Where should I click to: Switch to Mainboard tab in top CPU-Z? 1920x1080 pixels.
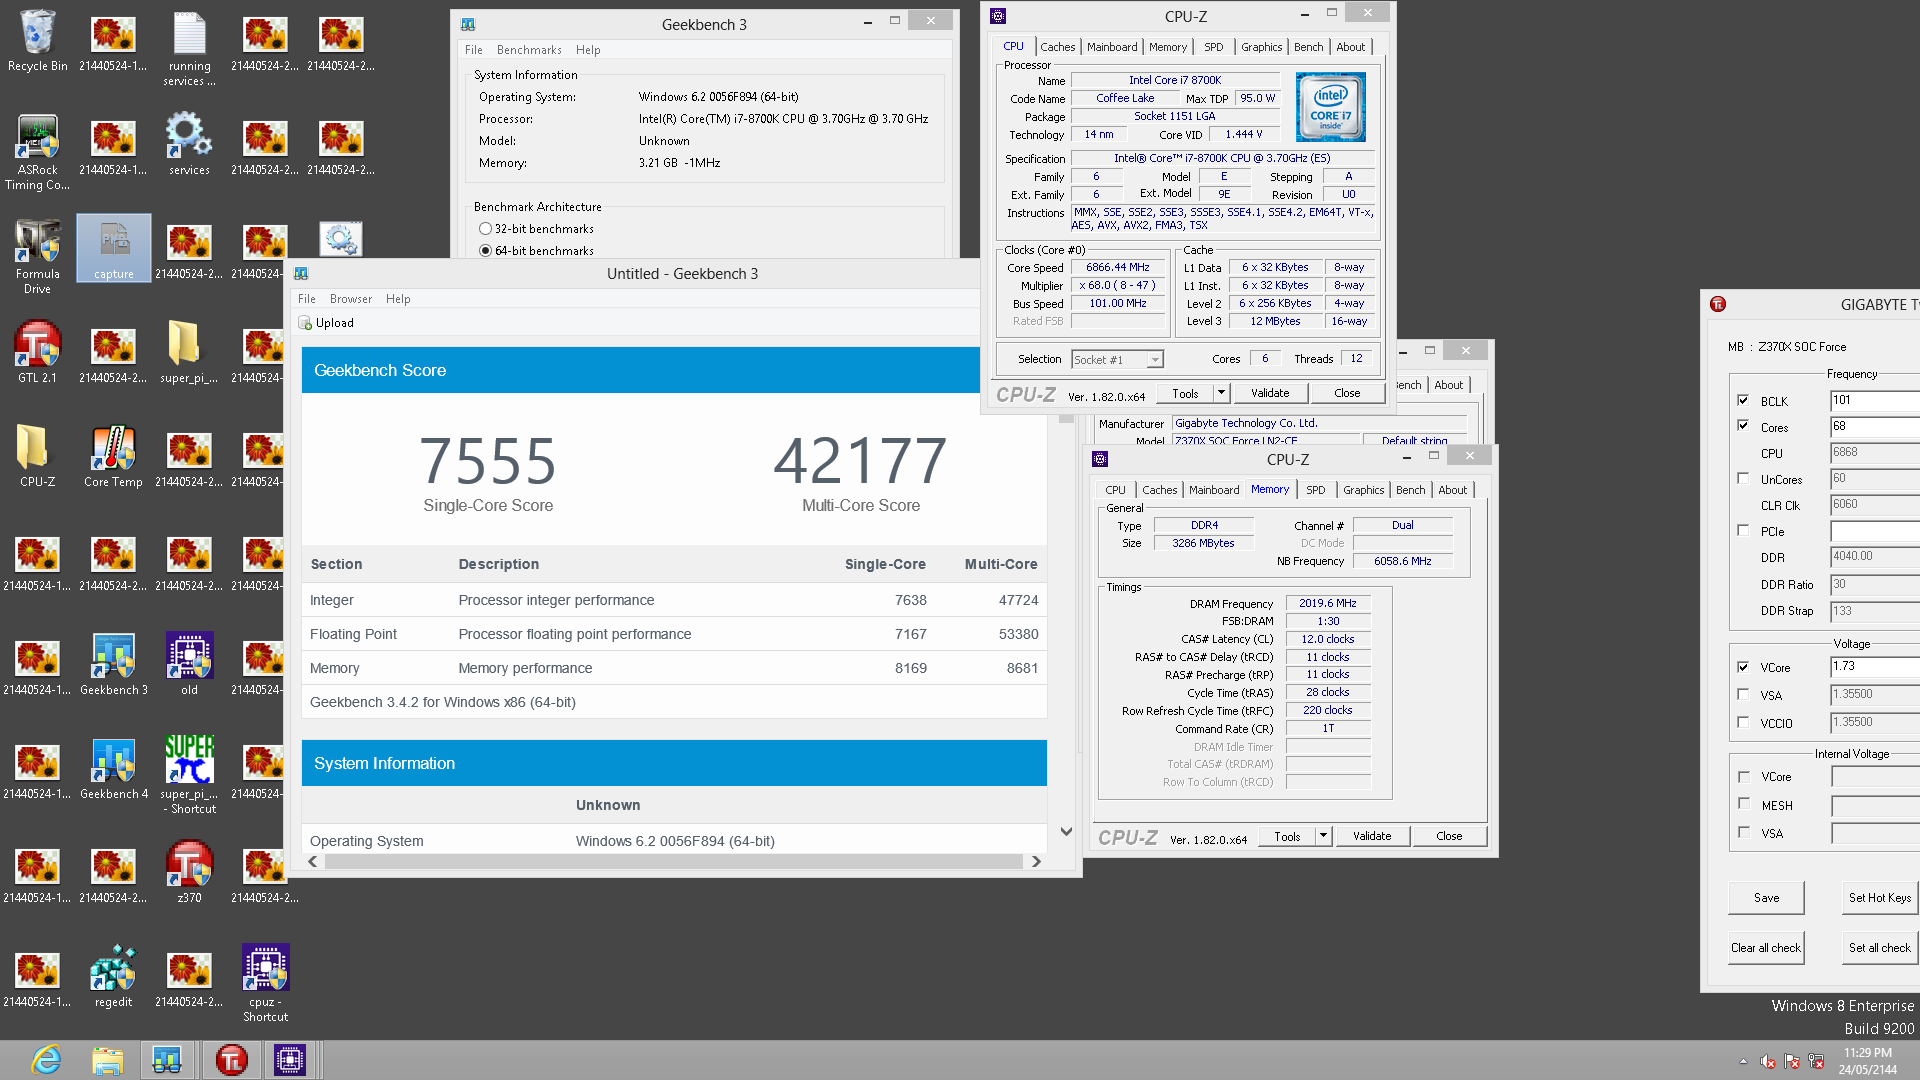coord(1112,47)
